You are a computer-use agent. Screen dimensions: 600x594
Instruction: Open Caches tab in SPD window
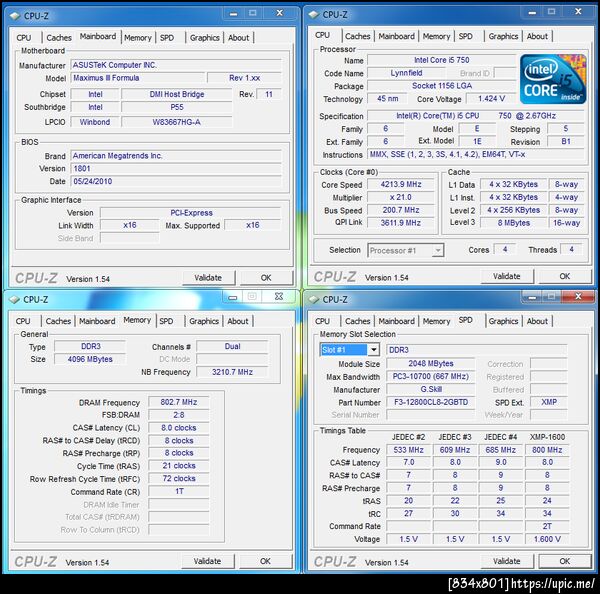point(357,321)
